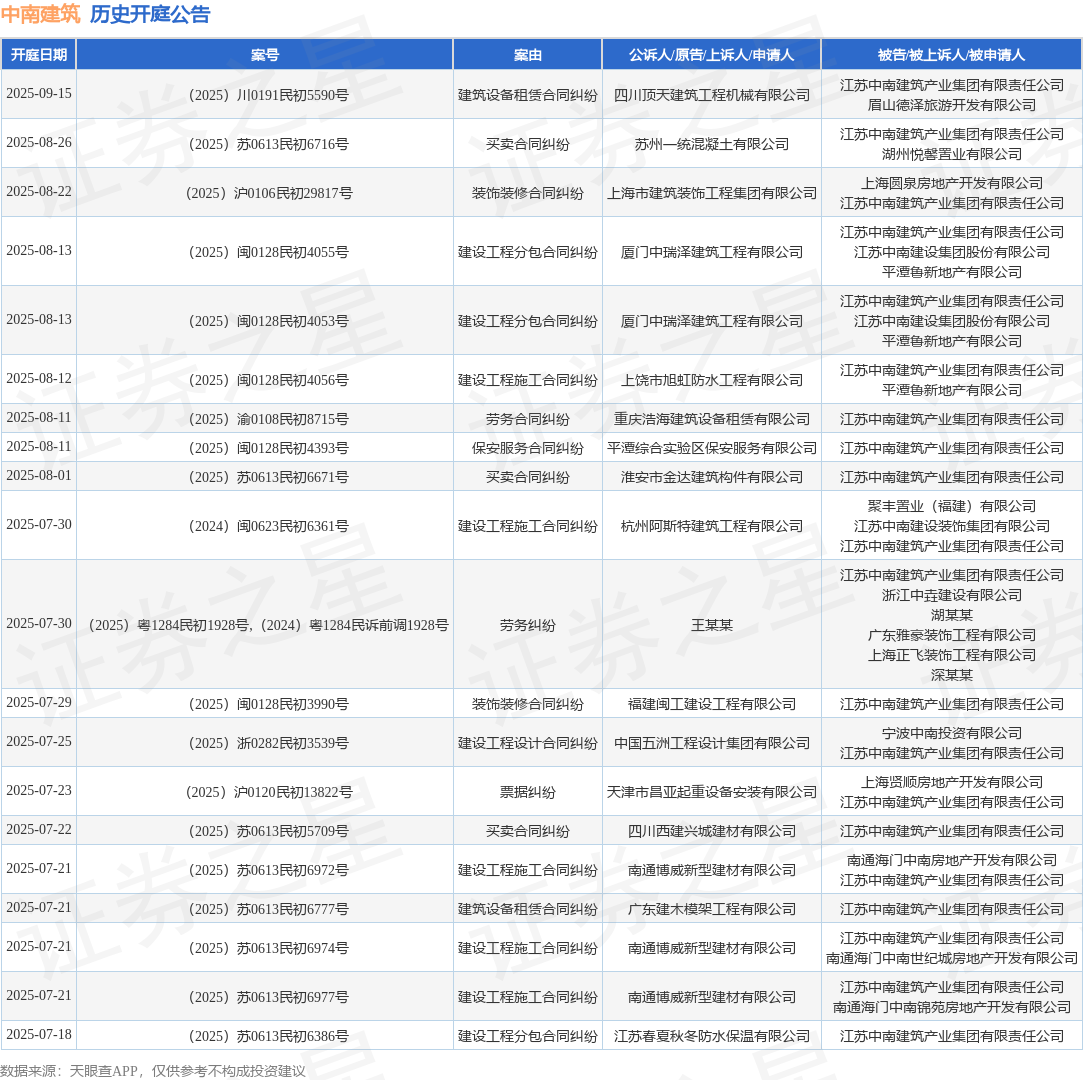Click plaintiff 重庆浩海建筑设备租赁有限公司
This screenshot has width=1083, height=1080.
[x=711, y=419]
